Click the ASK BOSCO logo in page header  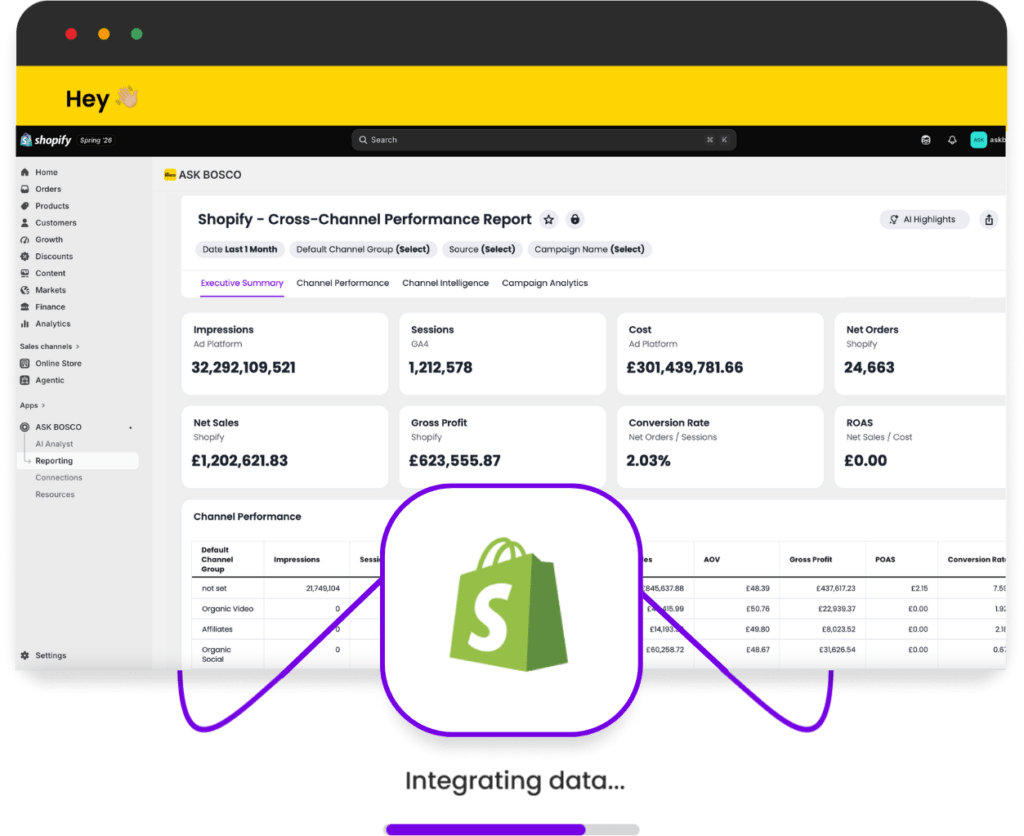(170, 174)
